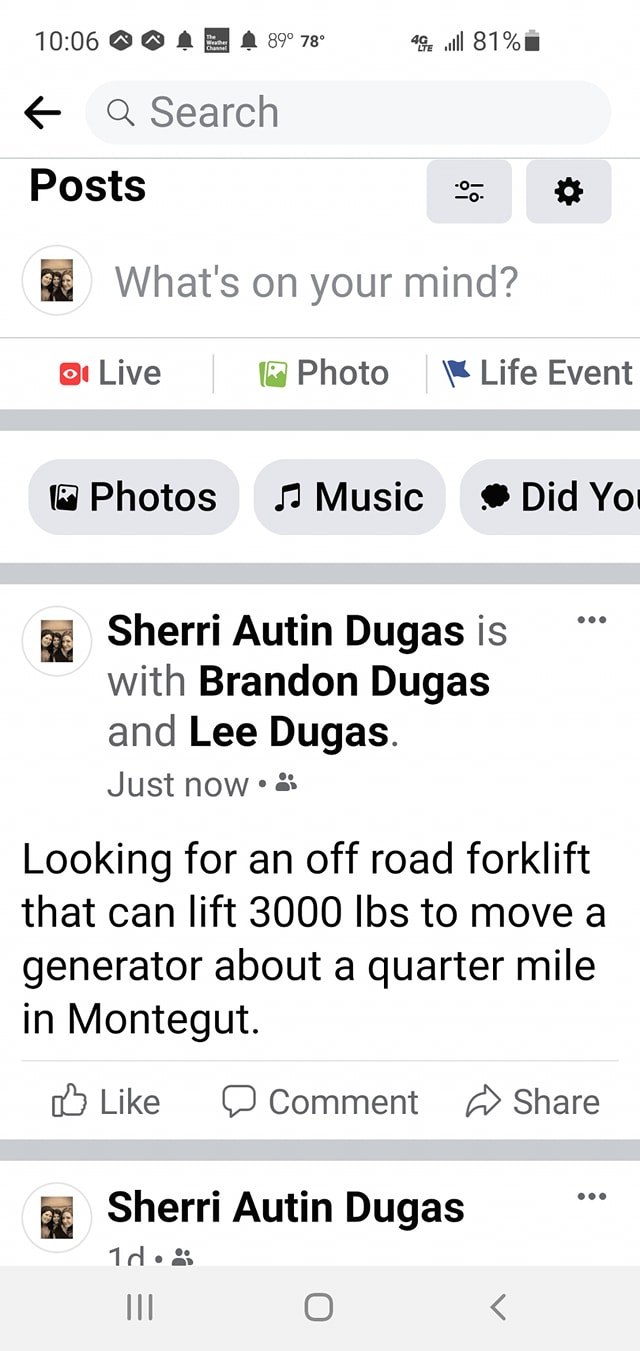
Task: Tap the back arrow beside Search
Action: pyautogui.click(x=42, y=113)
